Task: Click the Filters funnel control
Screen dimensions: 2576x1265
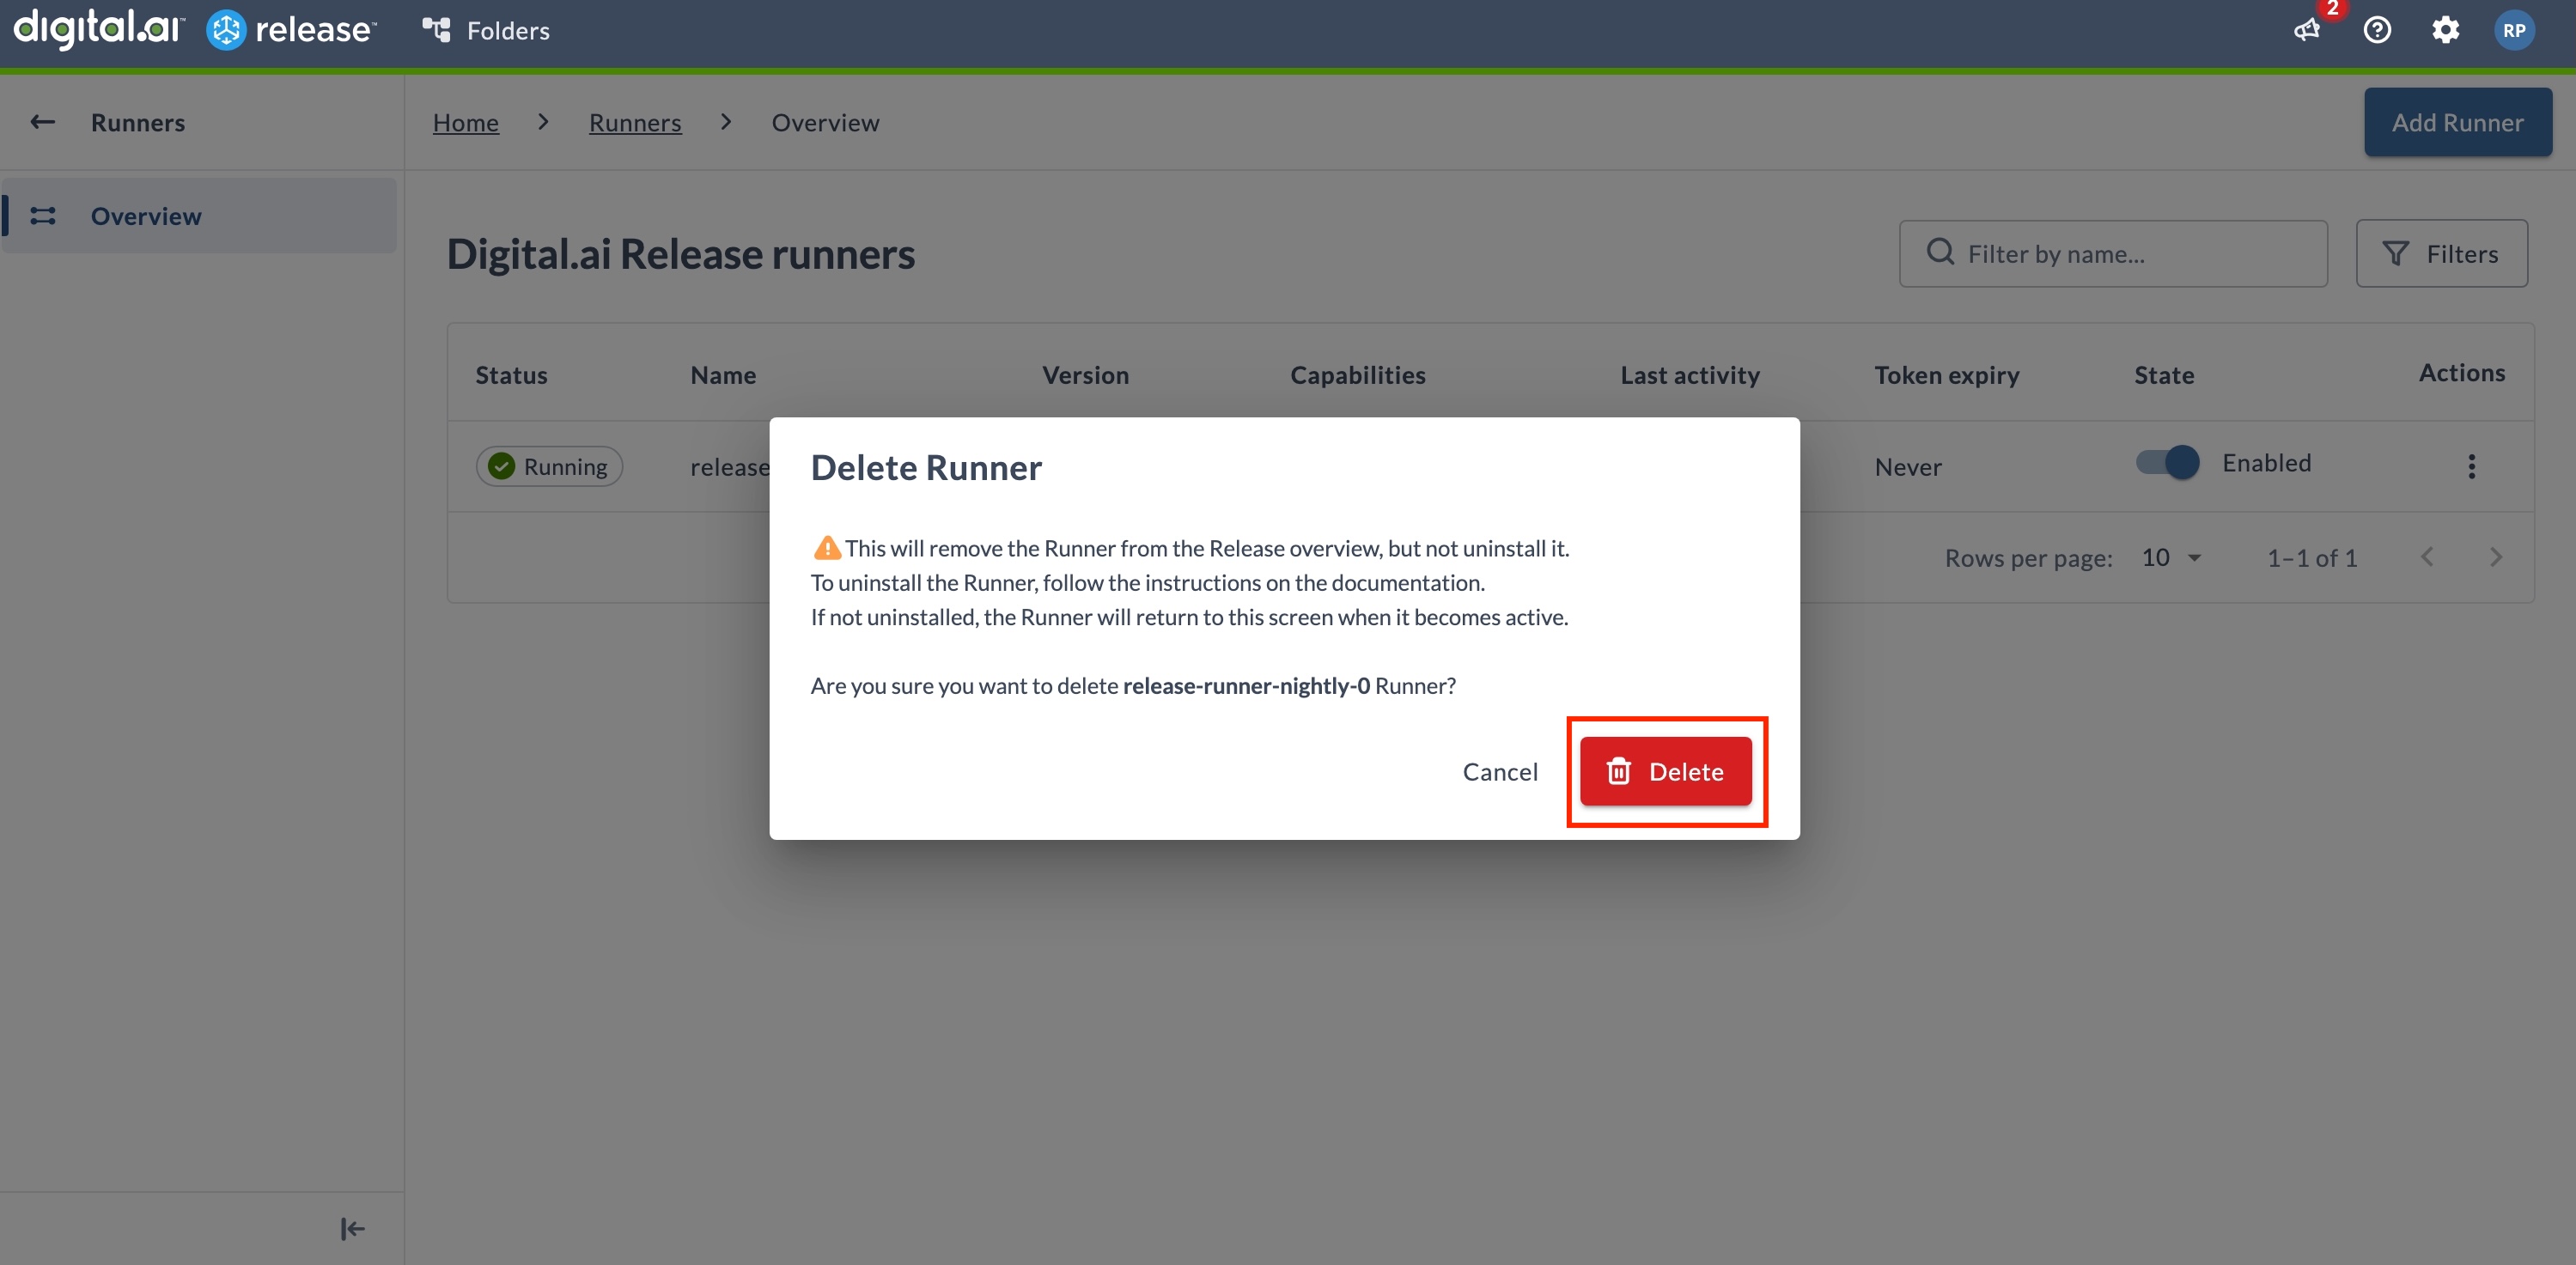Action: tap(2441, 253)
